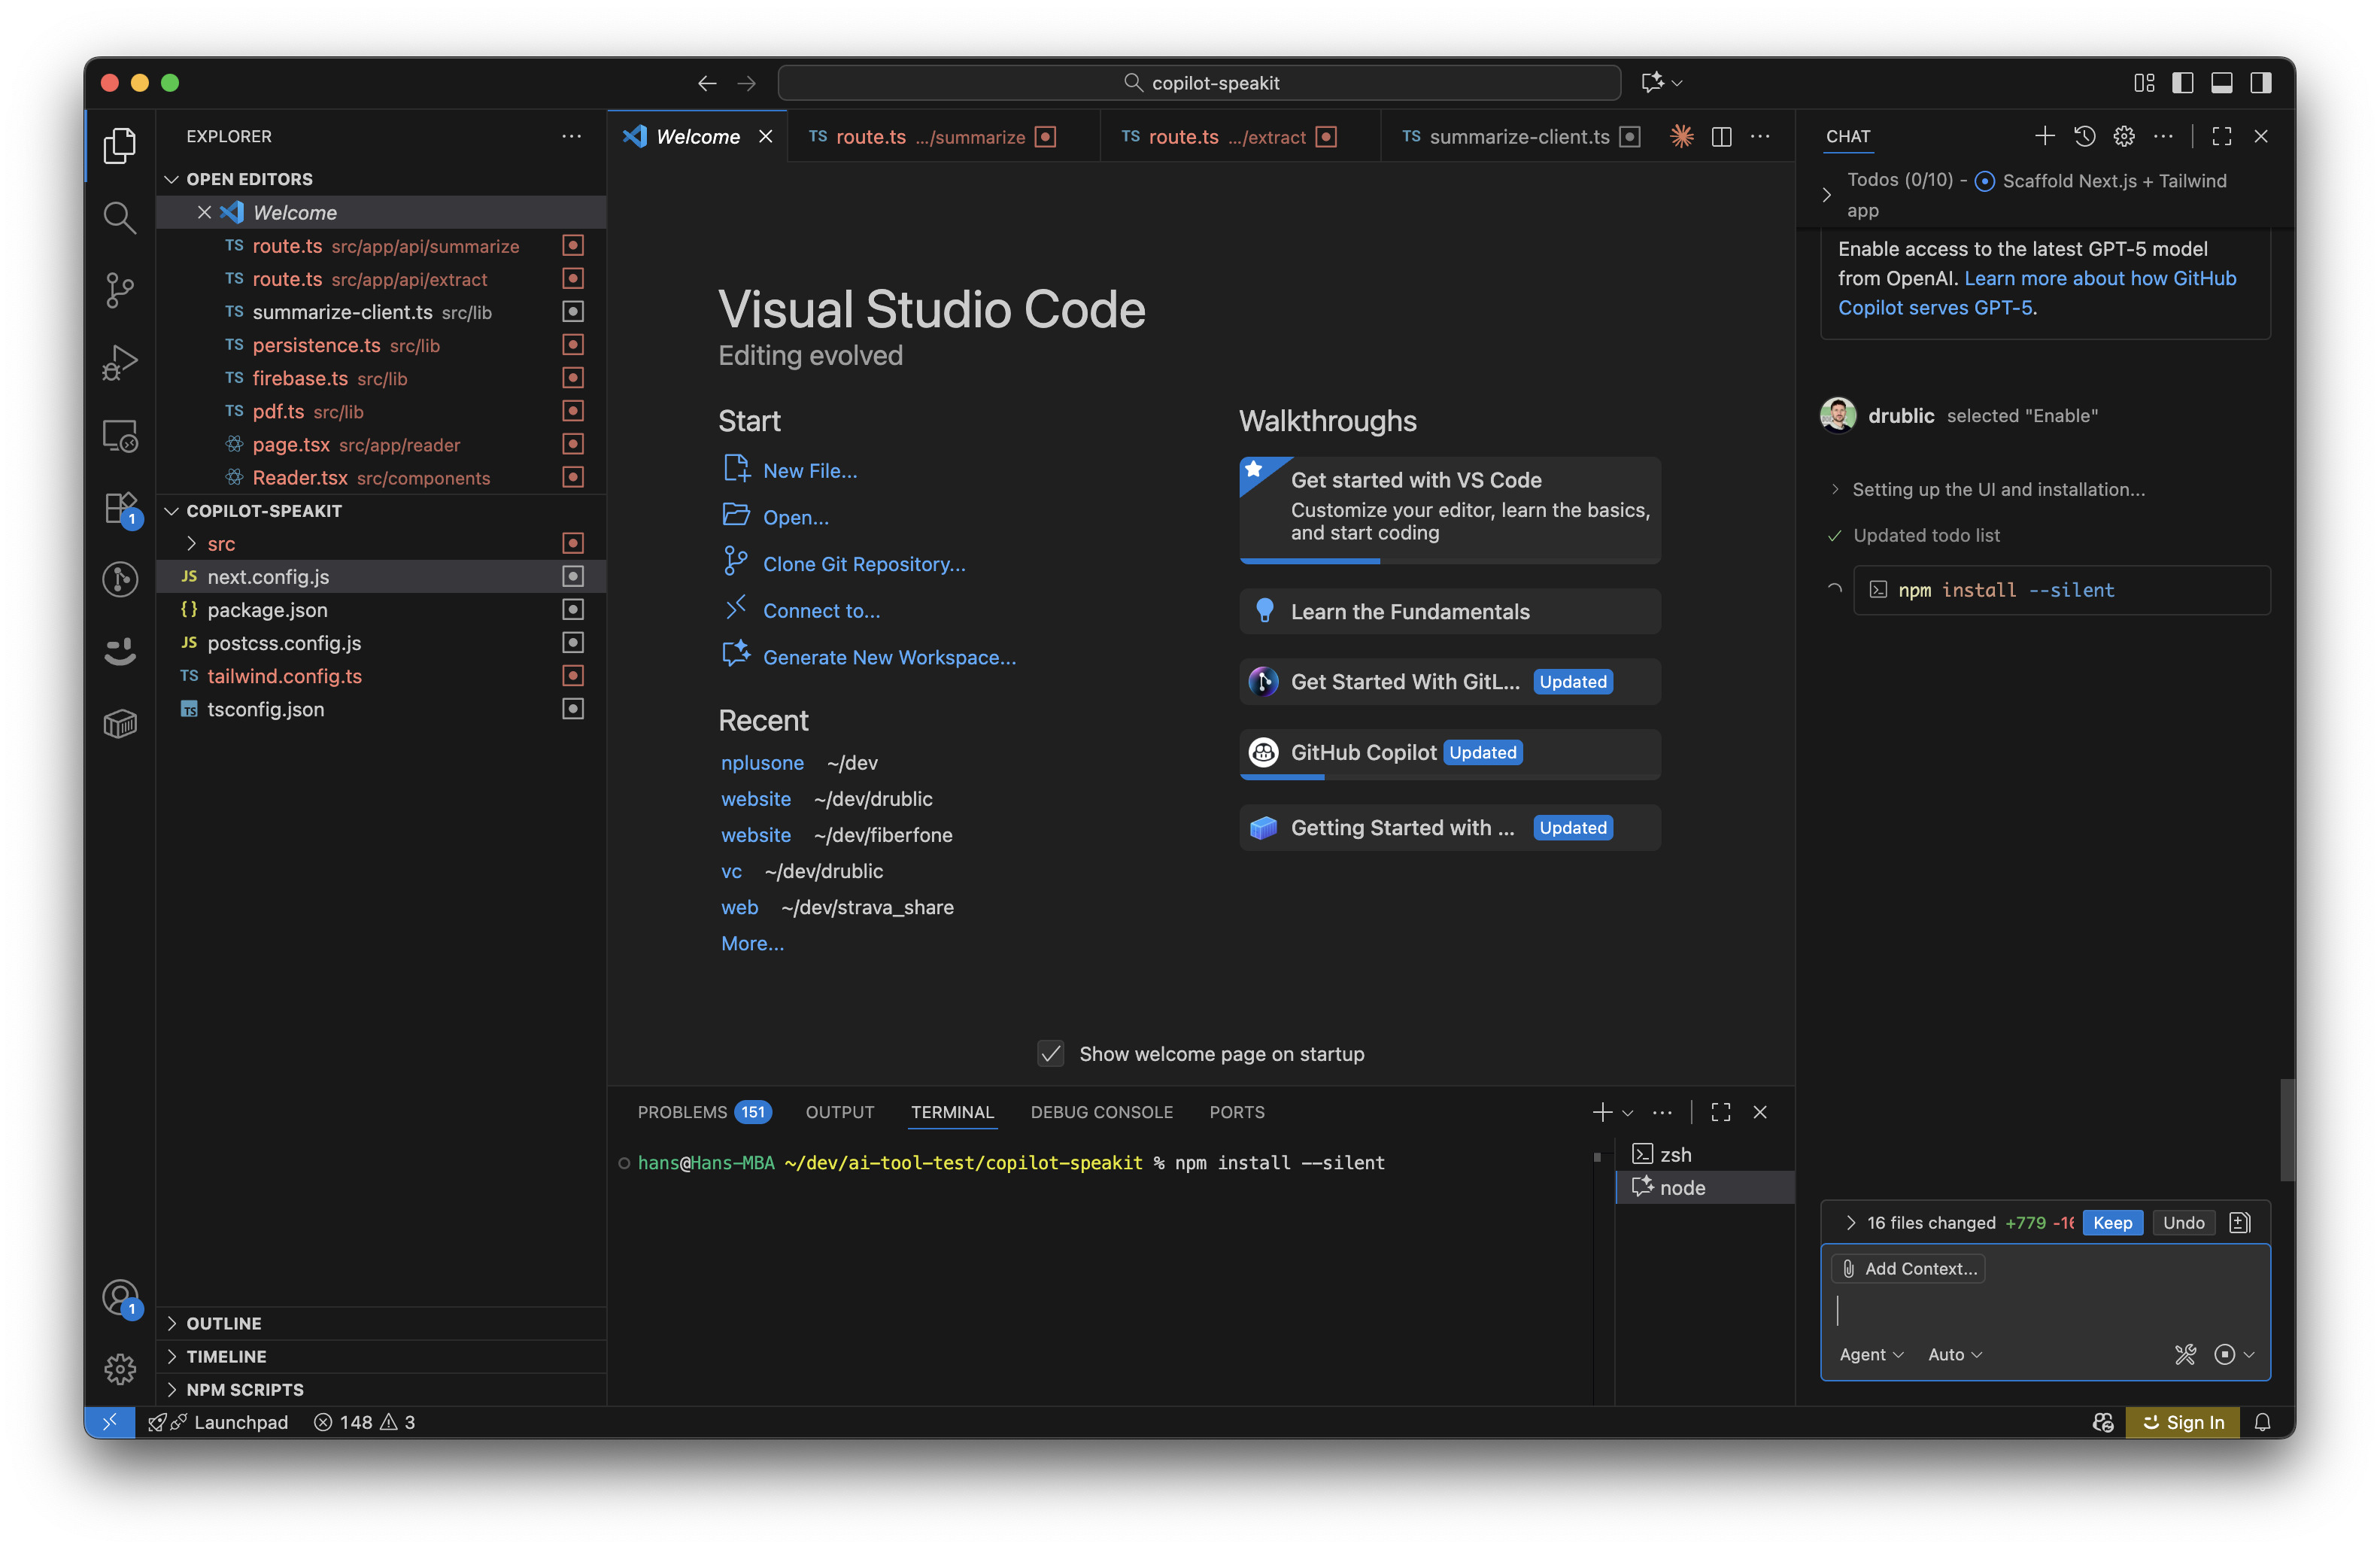2380x1550 pixels.
Task: Open the Agent mode dropdown
Action: pos(1870,1354)
